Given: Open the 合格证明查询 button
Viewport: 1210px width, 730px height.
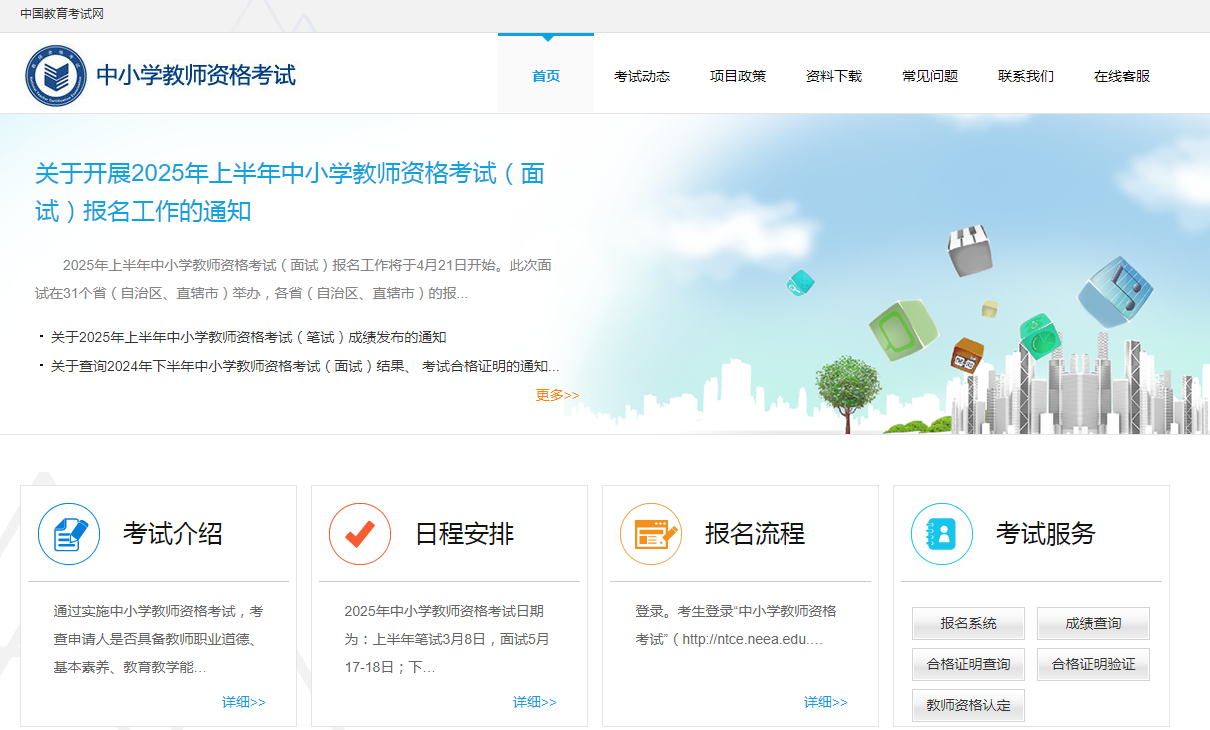Looking at the screenshot, I should (968, 664).
